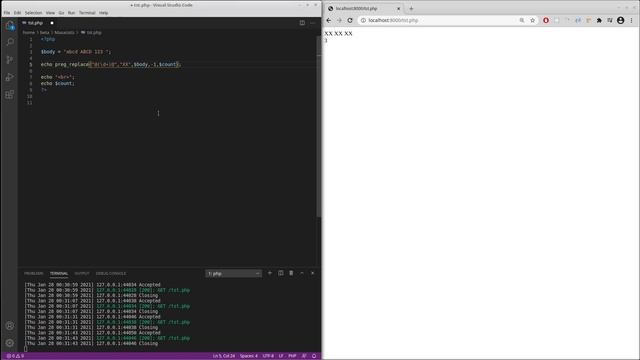Screen dimensions: 640x360
Task: Open the feedback icon in status bar
Action: pyautogui.click(x=304, y=356)
